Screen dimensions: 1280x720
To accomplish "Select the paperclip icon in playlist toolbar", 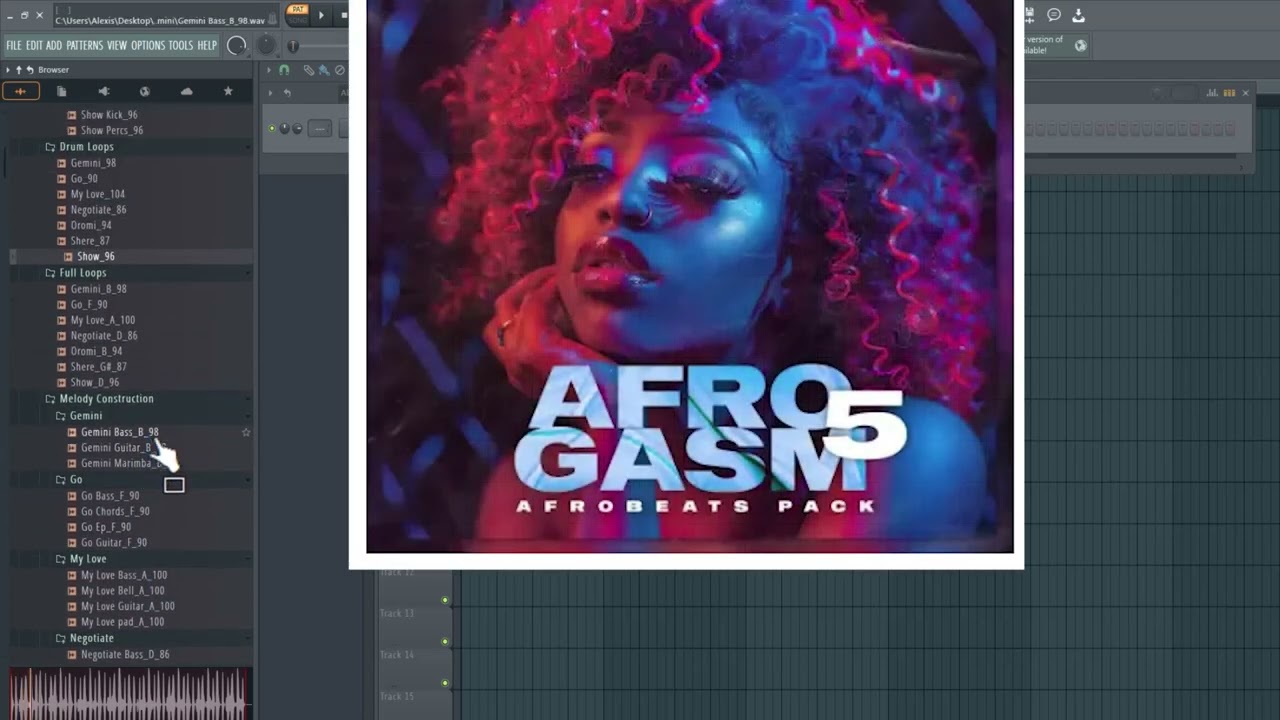I will coord(309,70).
